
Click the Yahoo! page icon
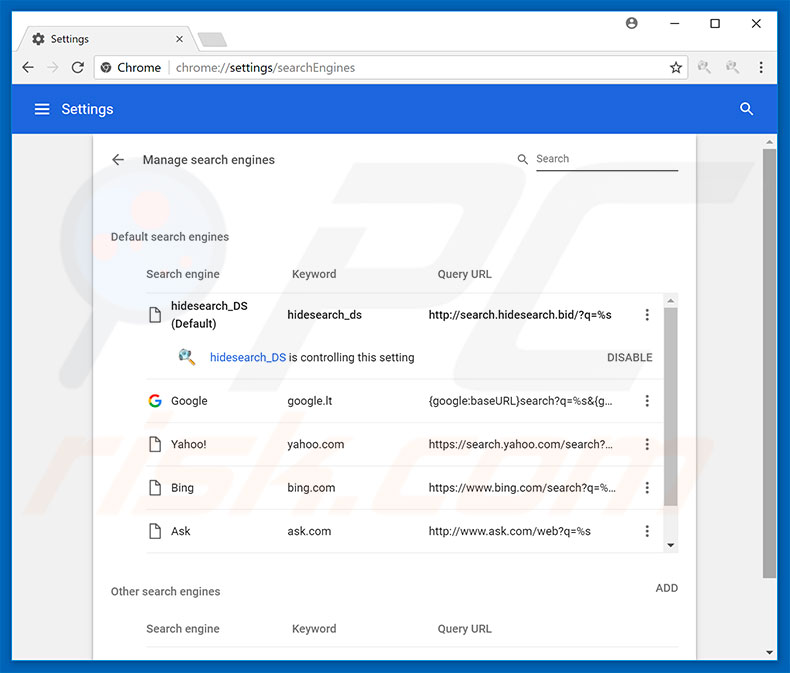[x=155, y=444]
